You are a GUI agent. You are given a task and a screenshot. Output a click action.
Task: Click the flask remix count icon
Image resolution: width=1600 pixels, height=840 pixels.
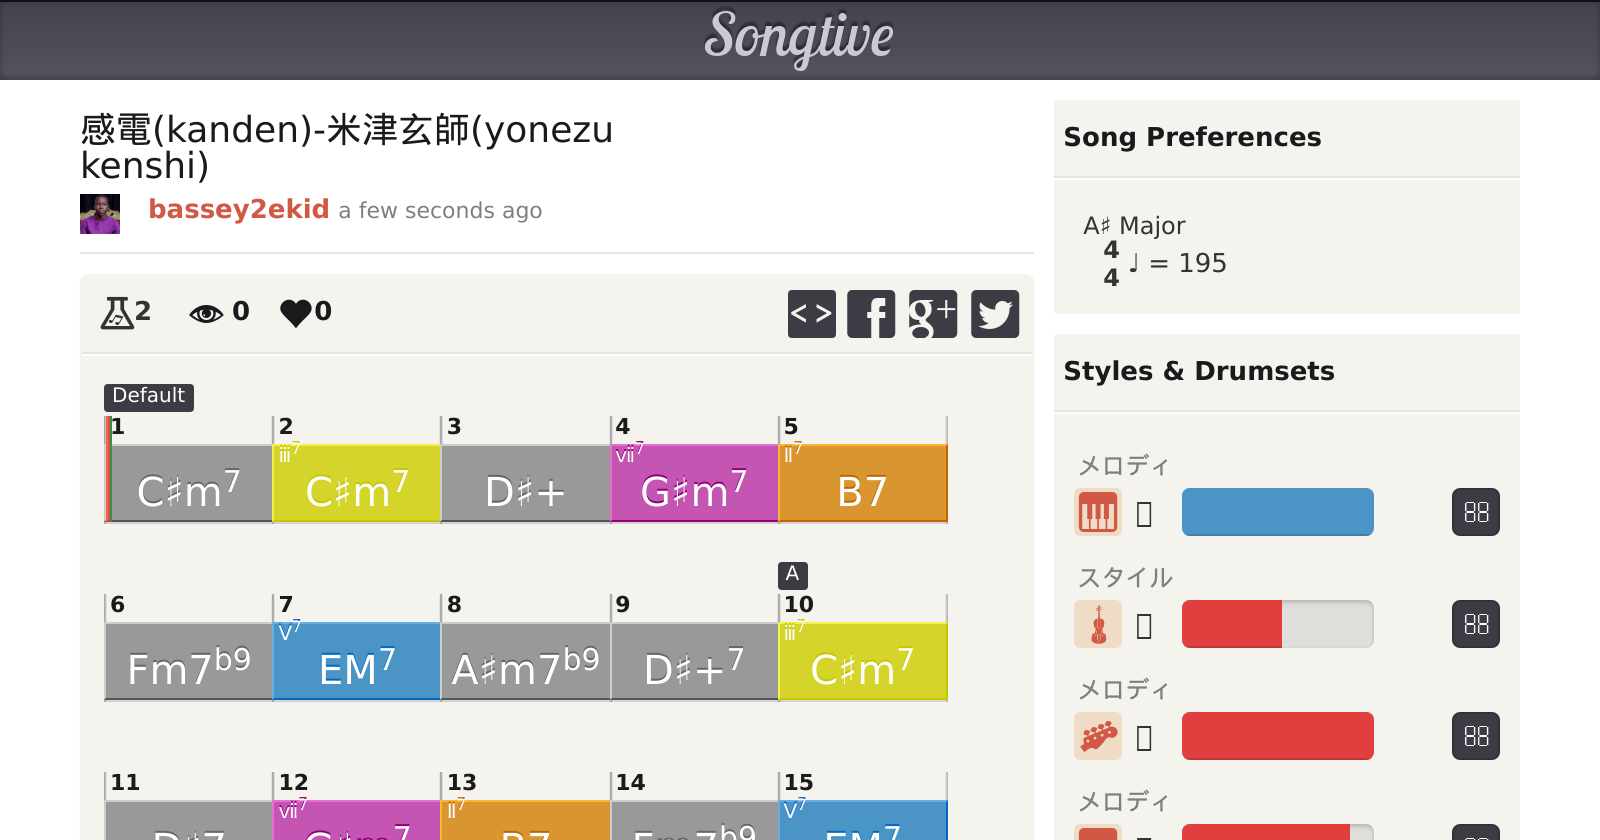[x=118, y=313]
